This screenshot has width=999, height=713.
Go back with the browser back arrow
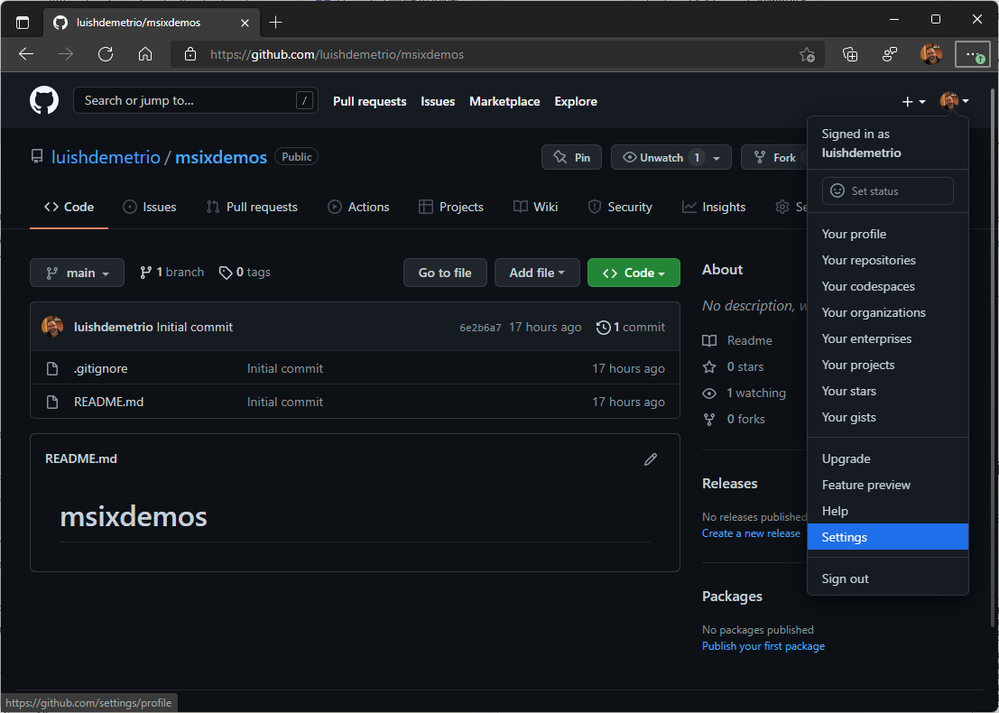(x=26, y=54)
